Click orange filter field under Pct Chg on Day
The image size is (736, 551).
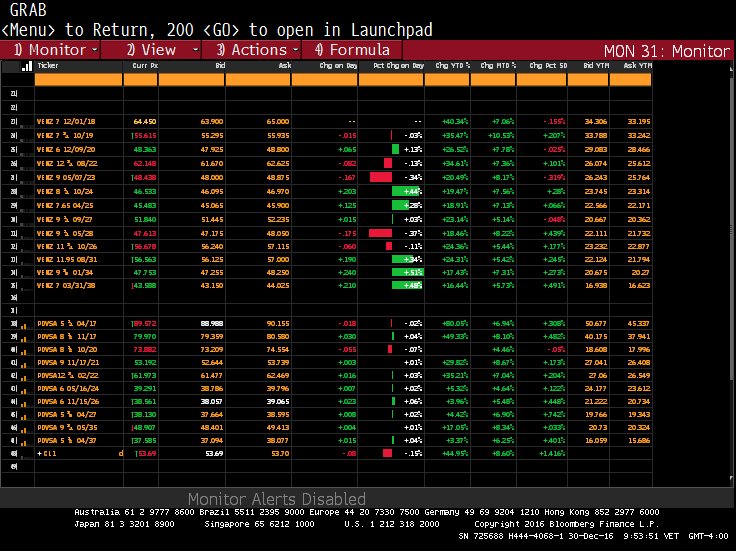[391, 80]
